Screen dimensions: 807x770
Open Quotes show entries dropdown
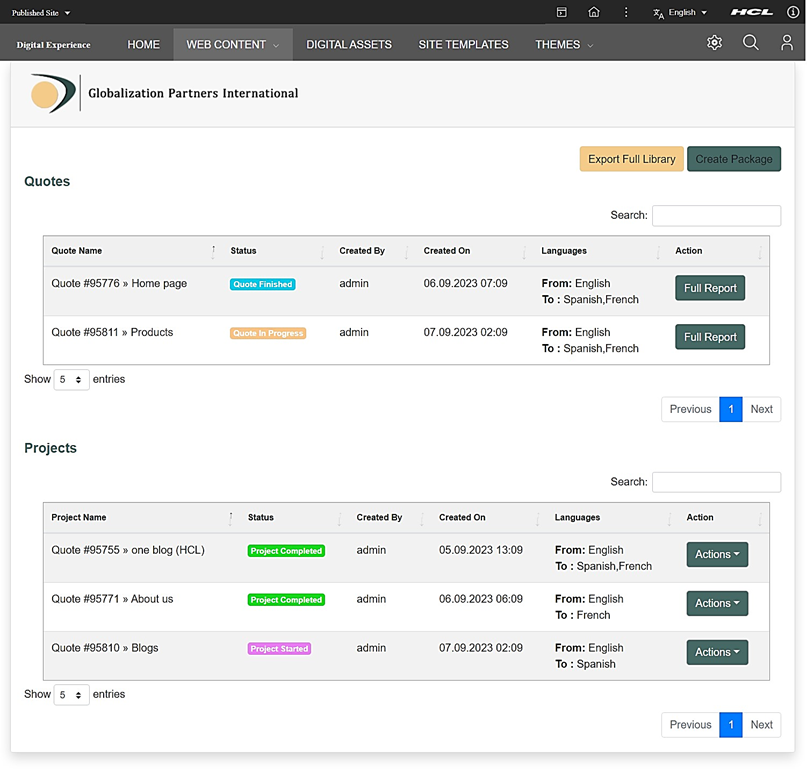click(71, 380)
